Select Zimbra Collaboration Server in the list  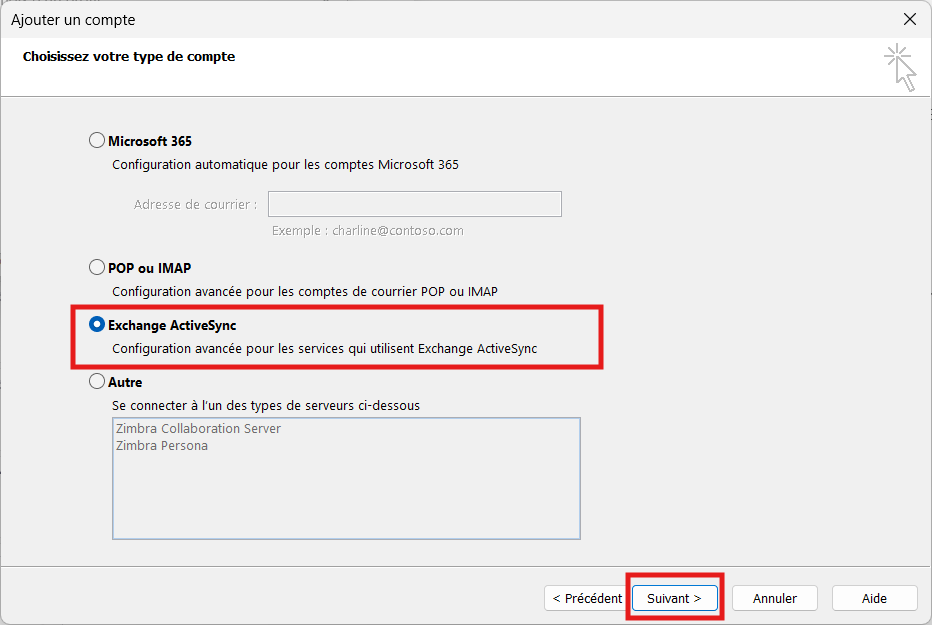tap(199, 429)
